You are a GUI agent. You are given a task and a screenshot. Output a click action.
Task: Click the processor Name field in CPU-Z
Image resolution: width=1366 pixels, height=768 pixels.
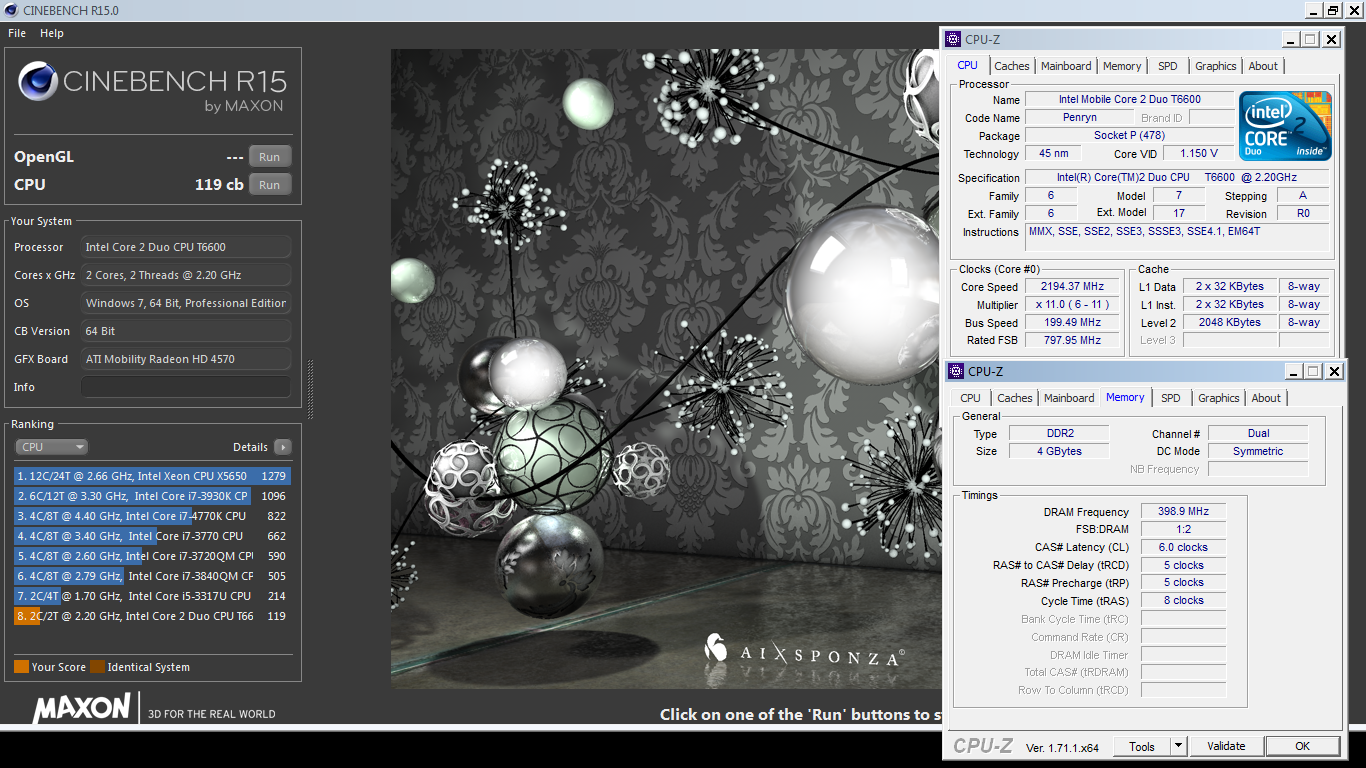pos(1130,100)
